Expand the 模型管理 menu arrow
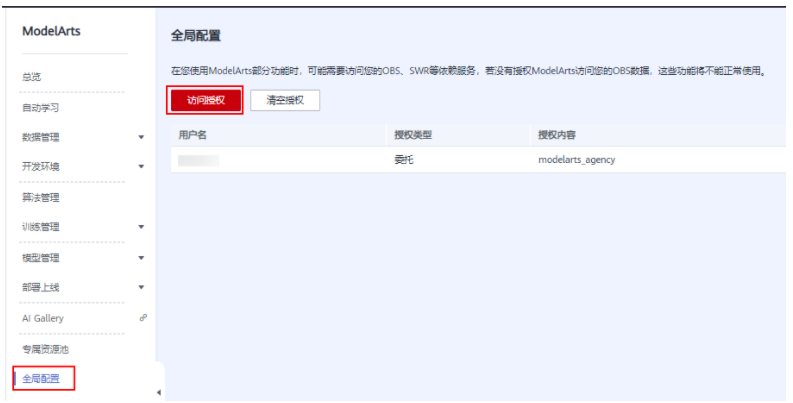The width and height of the screenshot is (793, 403). coord(141,258)
